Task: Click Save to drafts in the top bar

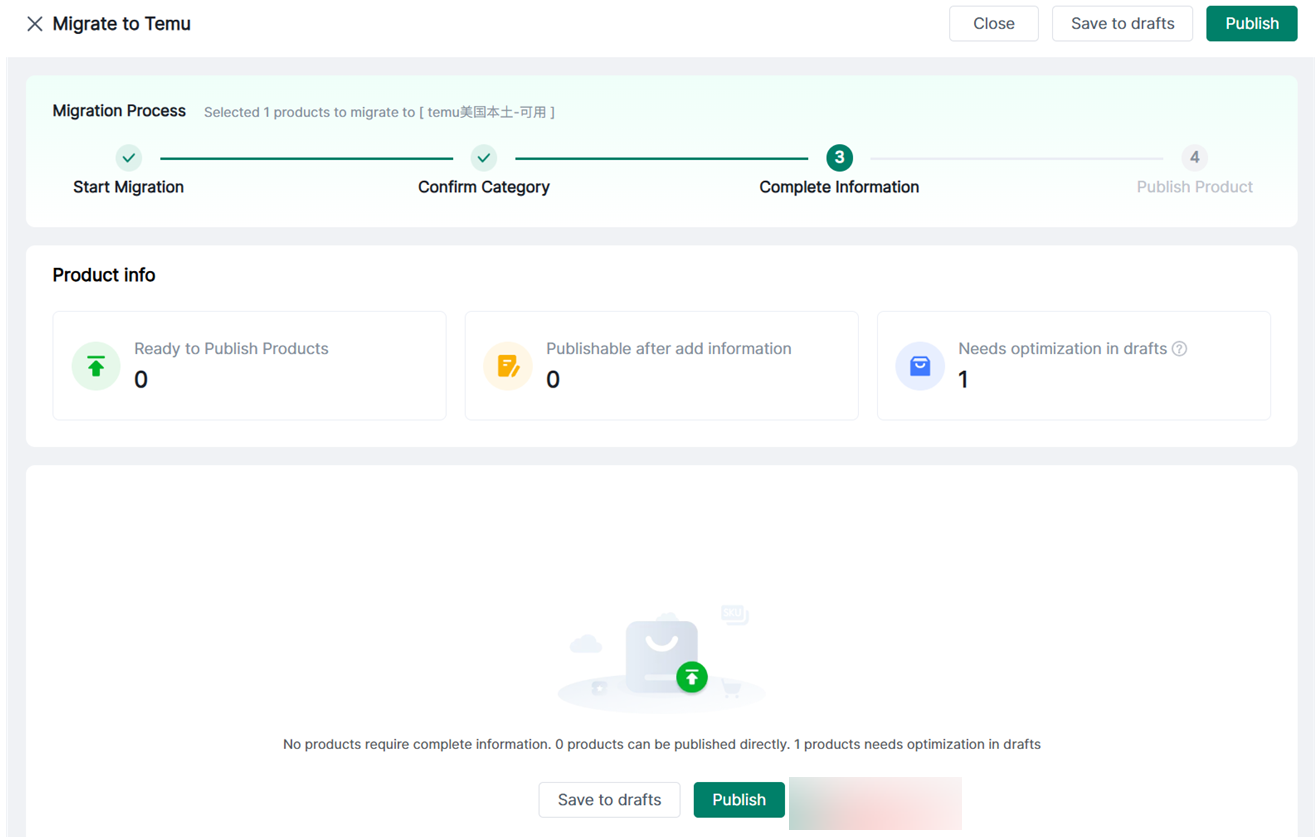Action: [x=1122, y=24]
